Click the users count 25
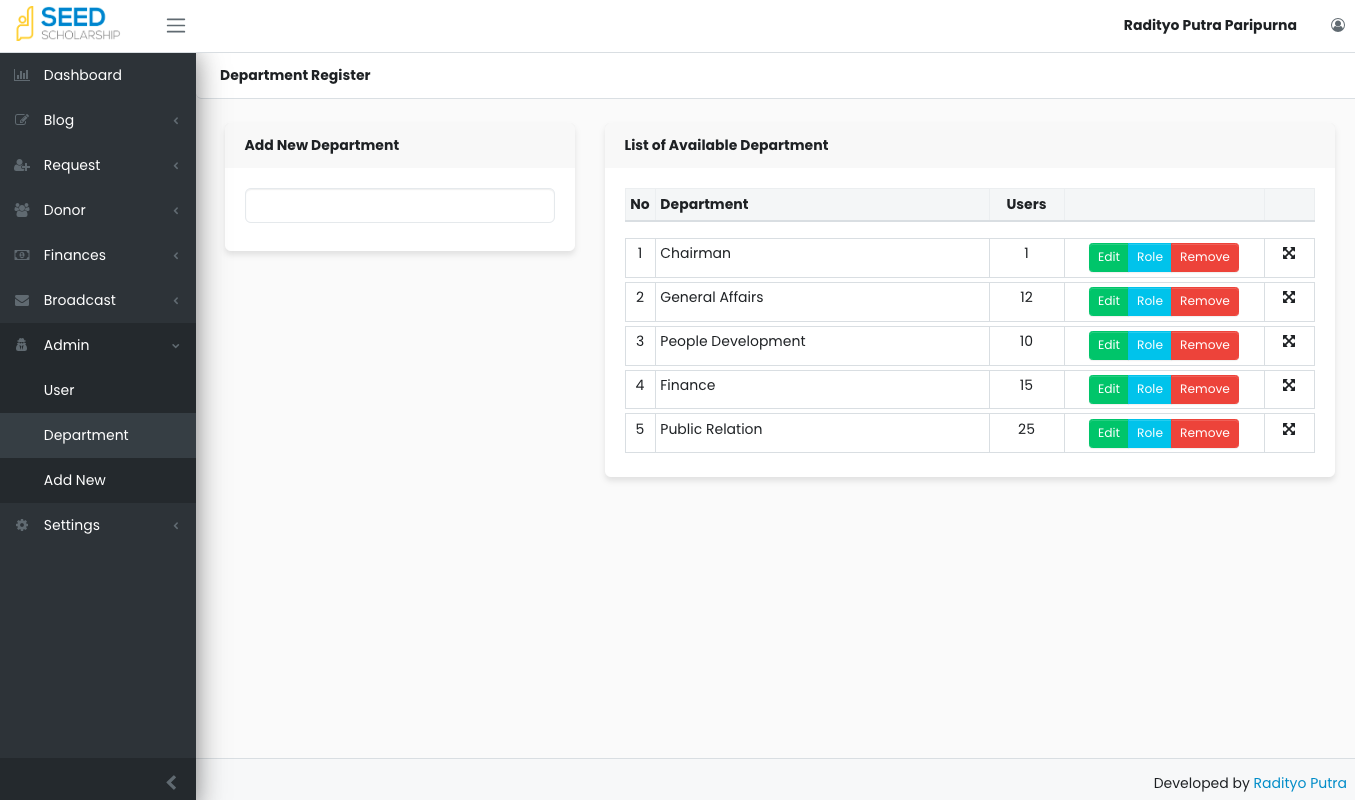The width and height of the screenshot is (1355, 800). (1026, 429)
